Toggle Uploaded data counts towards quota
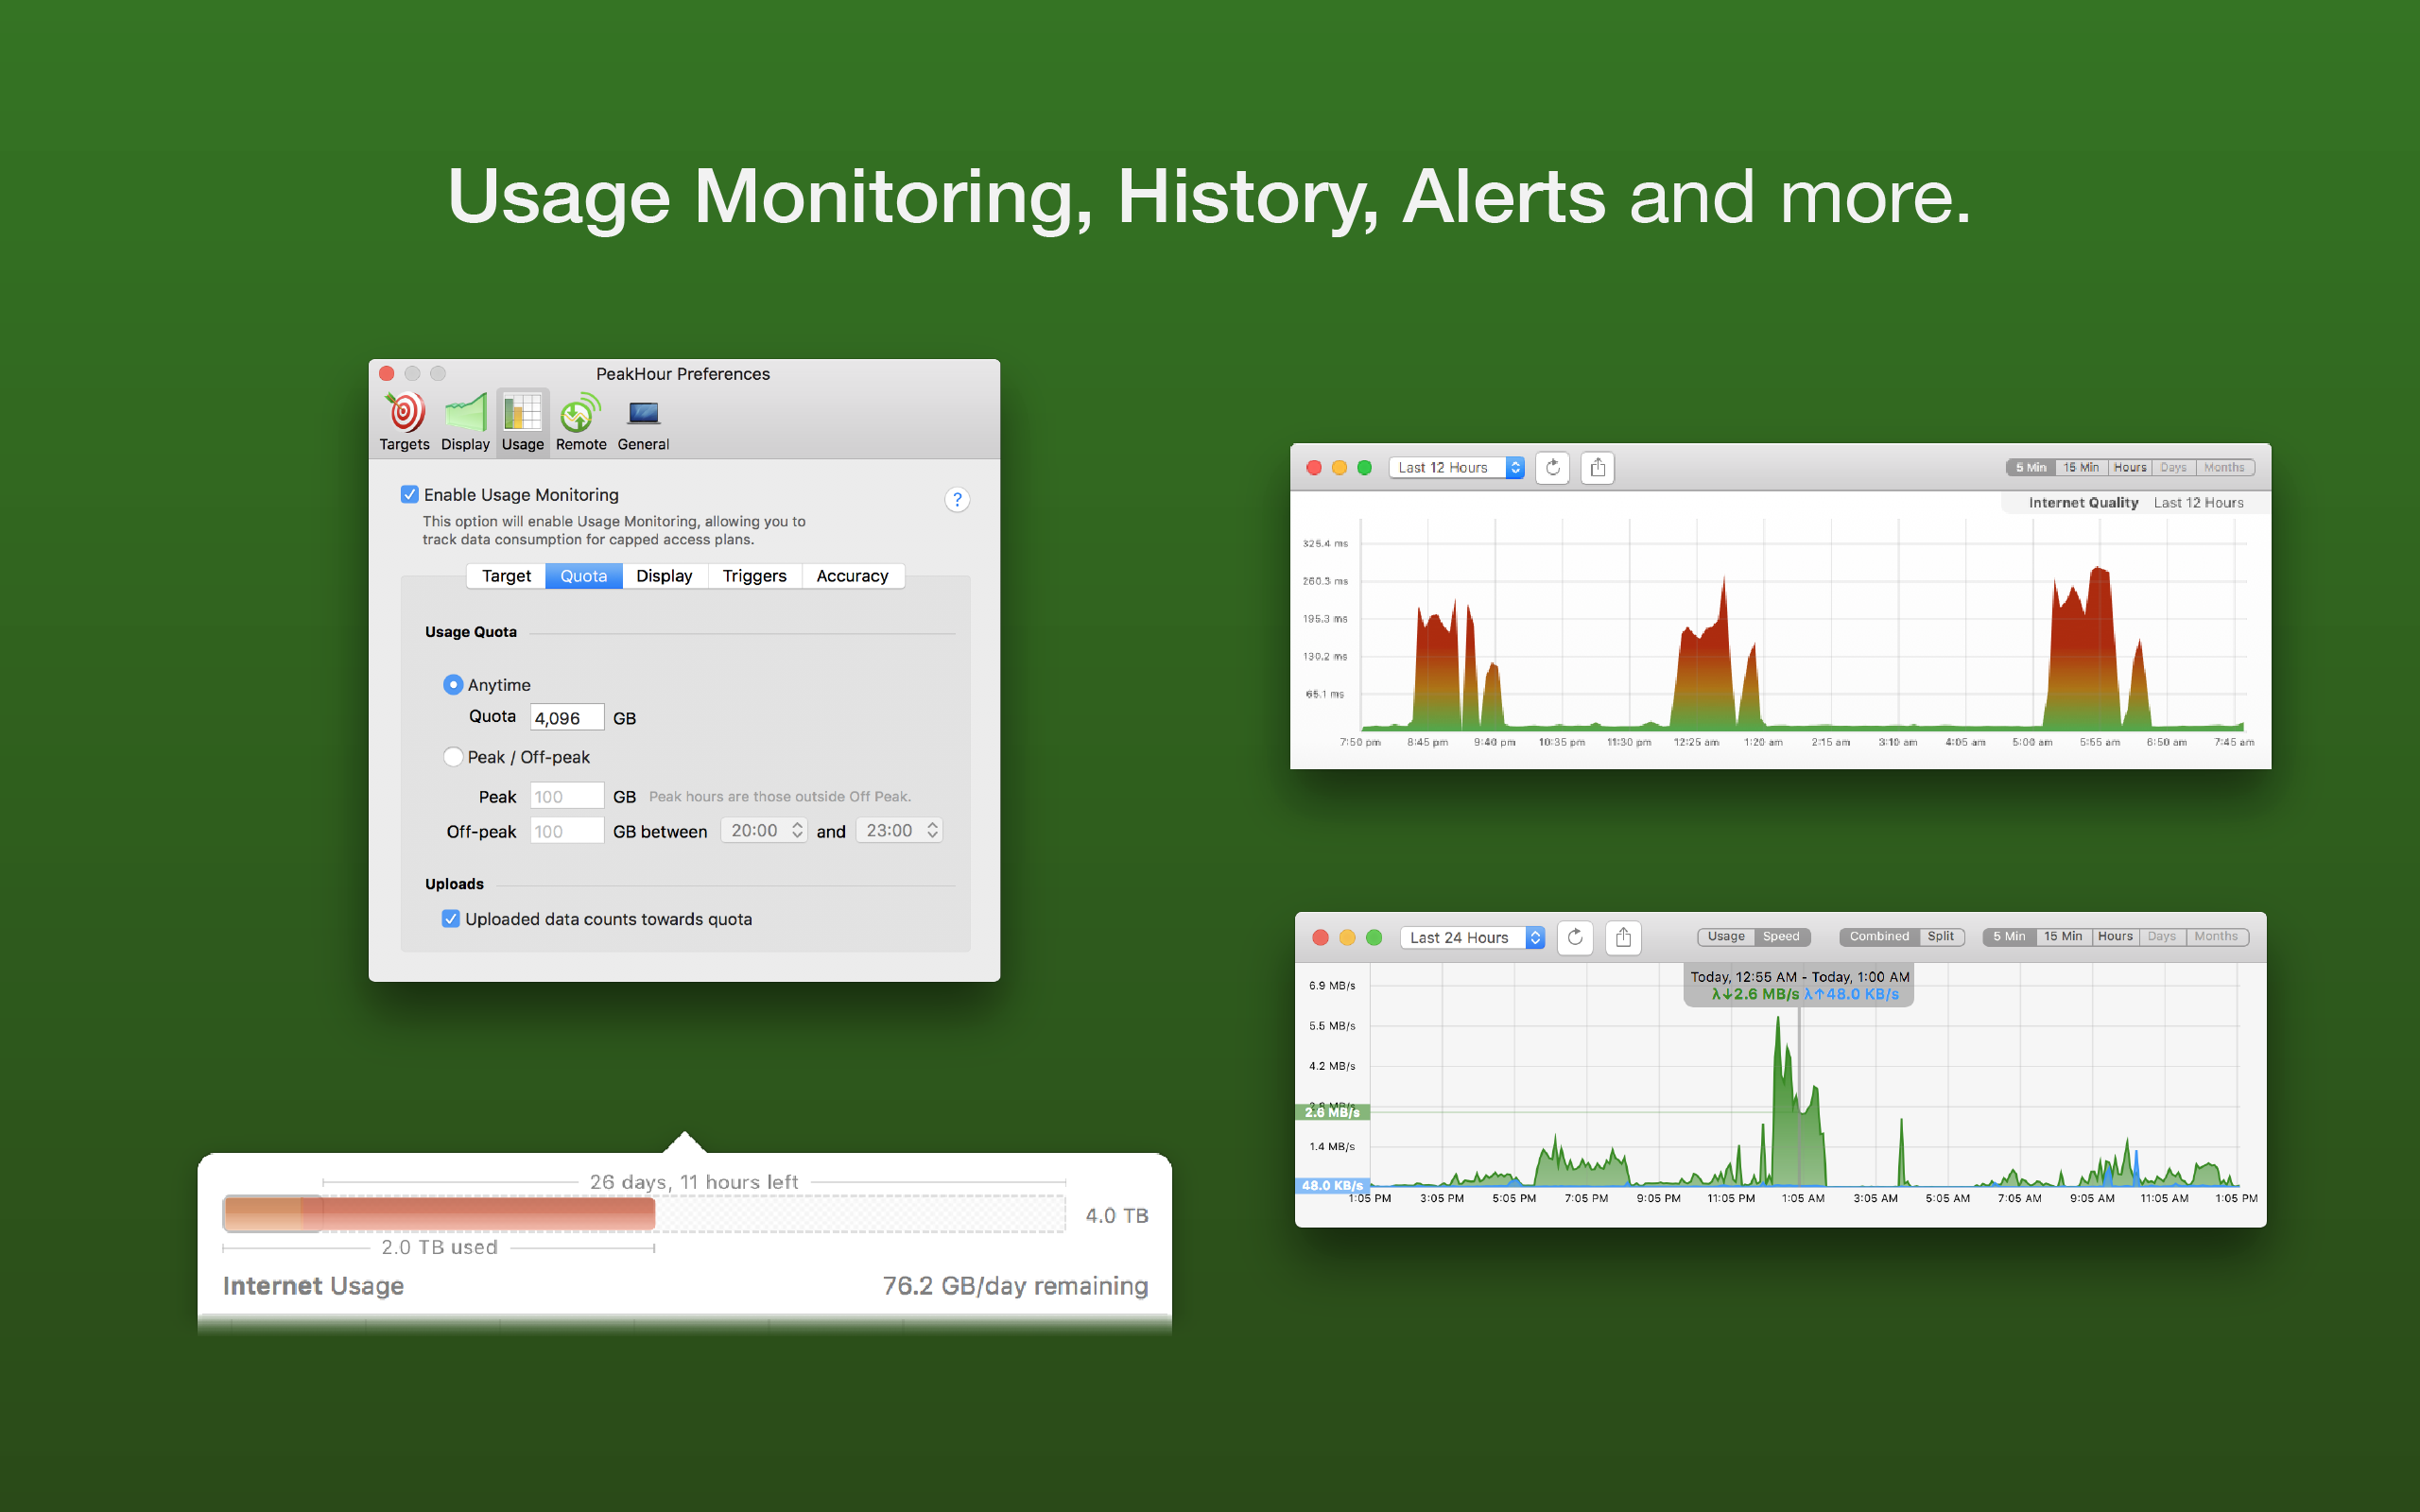This screenshot has width=2420, height=1512. (x=451, y=919)
